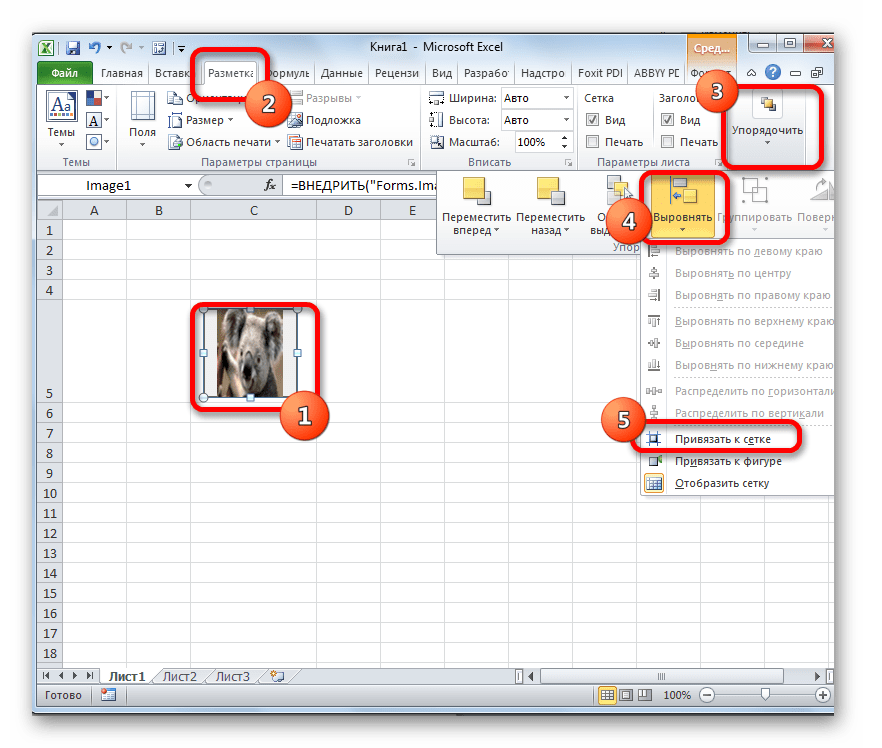Open the Параметры страницы dialog launcher
The height and width of the screenshot is (748, 882).
click(x=411, y=163)
